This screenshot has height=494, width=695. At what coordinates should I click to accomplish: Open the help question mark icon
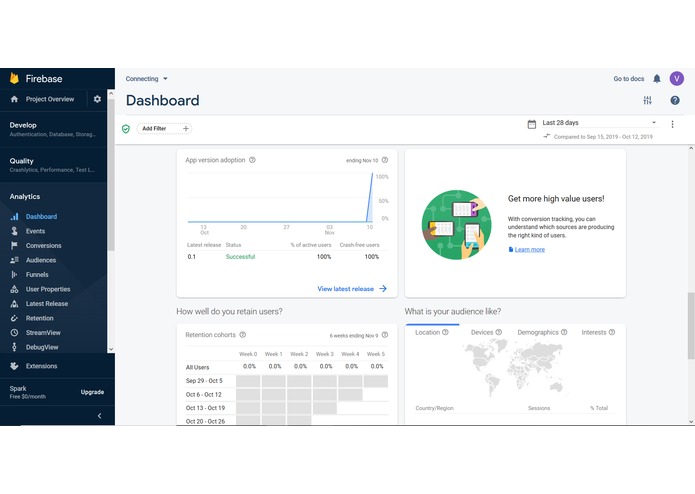point(675,100)
